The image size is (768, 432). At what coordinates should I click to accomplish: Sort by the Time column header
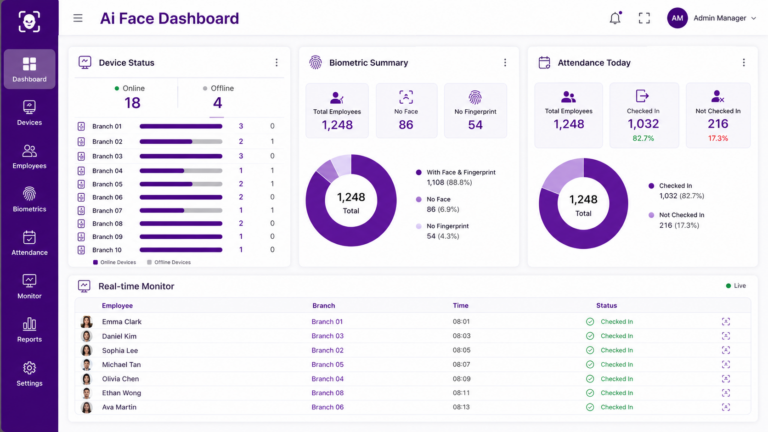coord(460,306)
